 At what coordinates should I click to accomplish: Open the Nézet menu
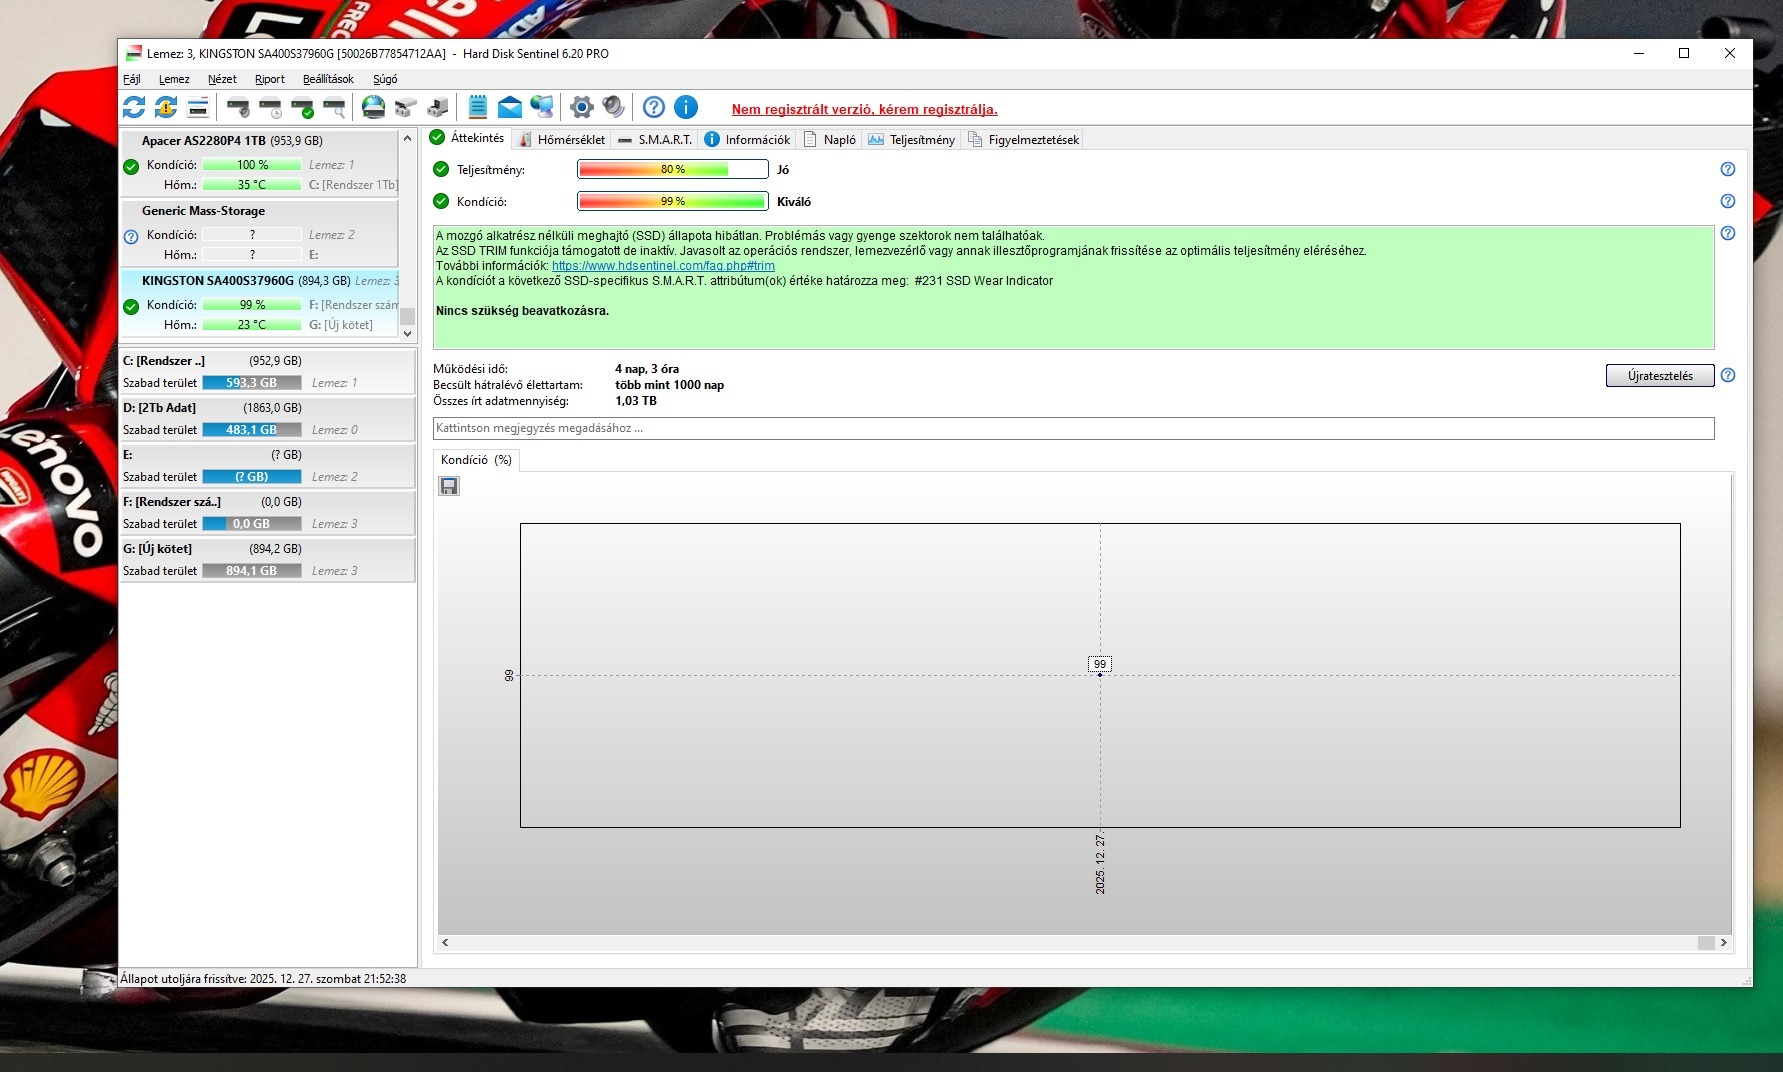pos(222,79)
